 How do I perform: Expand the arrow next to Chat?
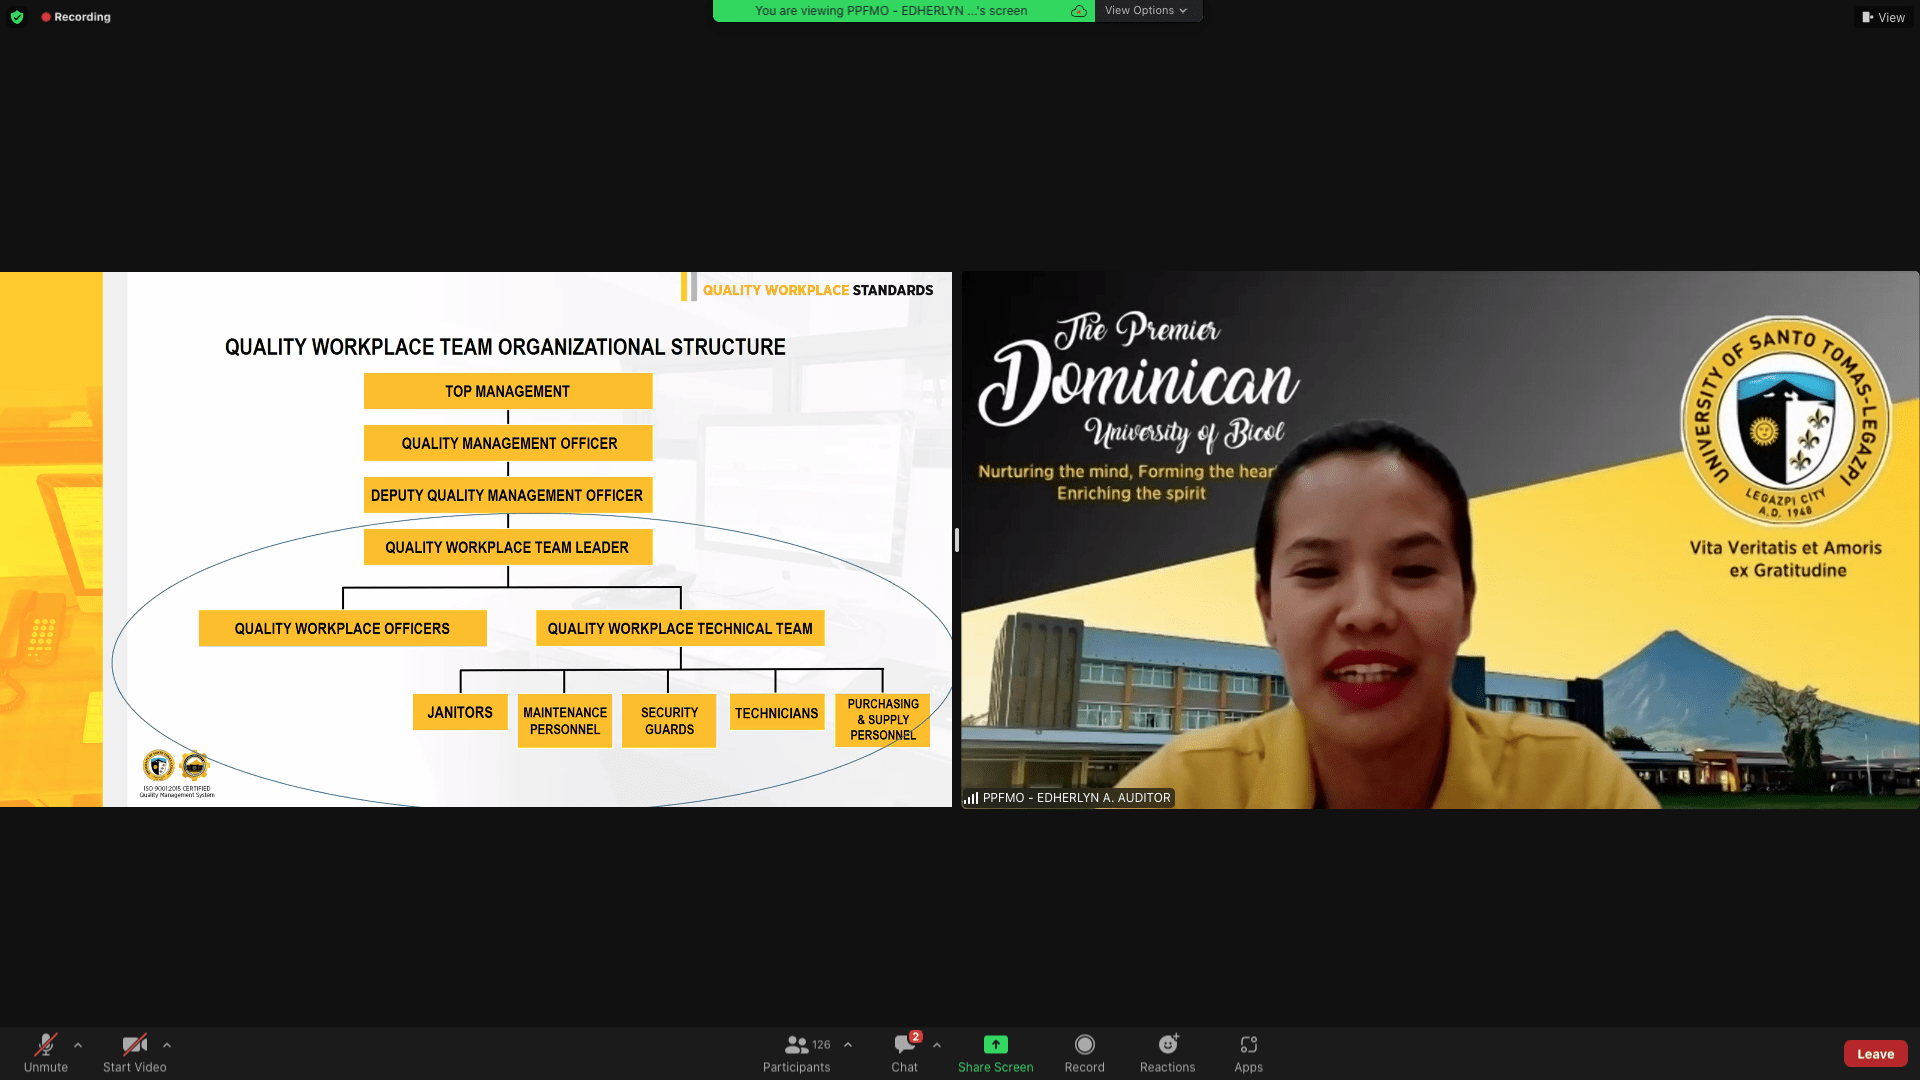pyautogui.click(x=937, y=1045)
